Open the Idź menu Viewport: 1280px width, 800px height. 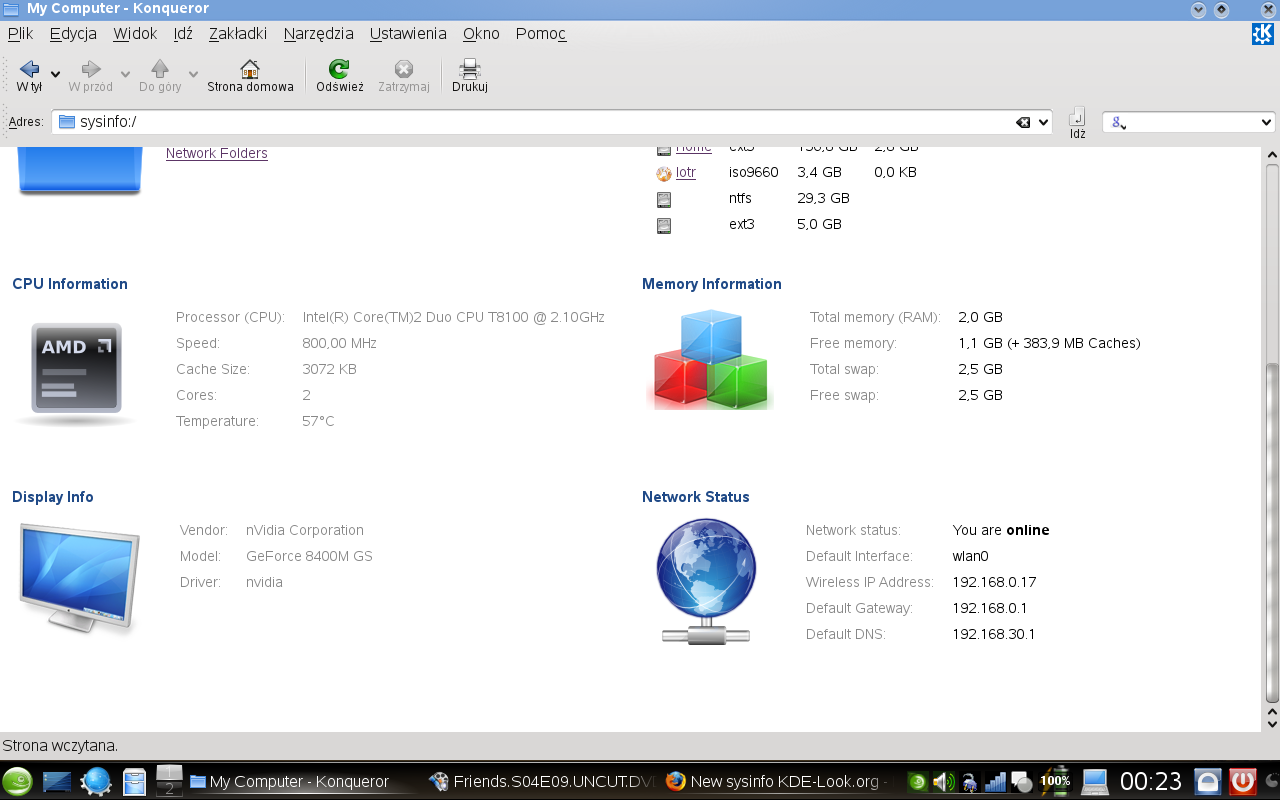tap(183, 33)
